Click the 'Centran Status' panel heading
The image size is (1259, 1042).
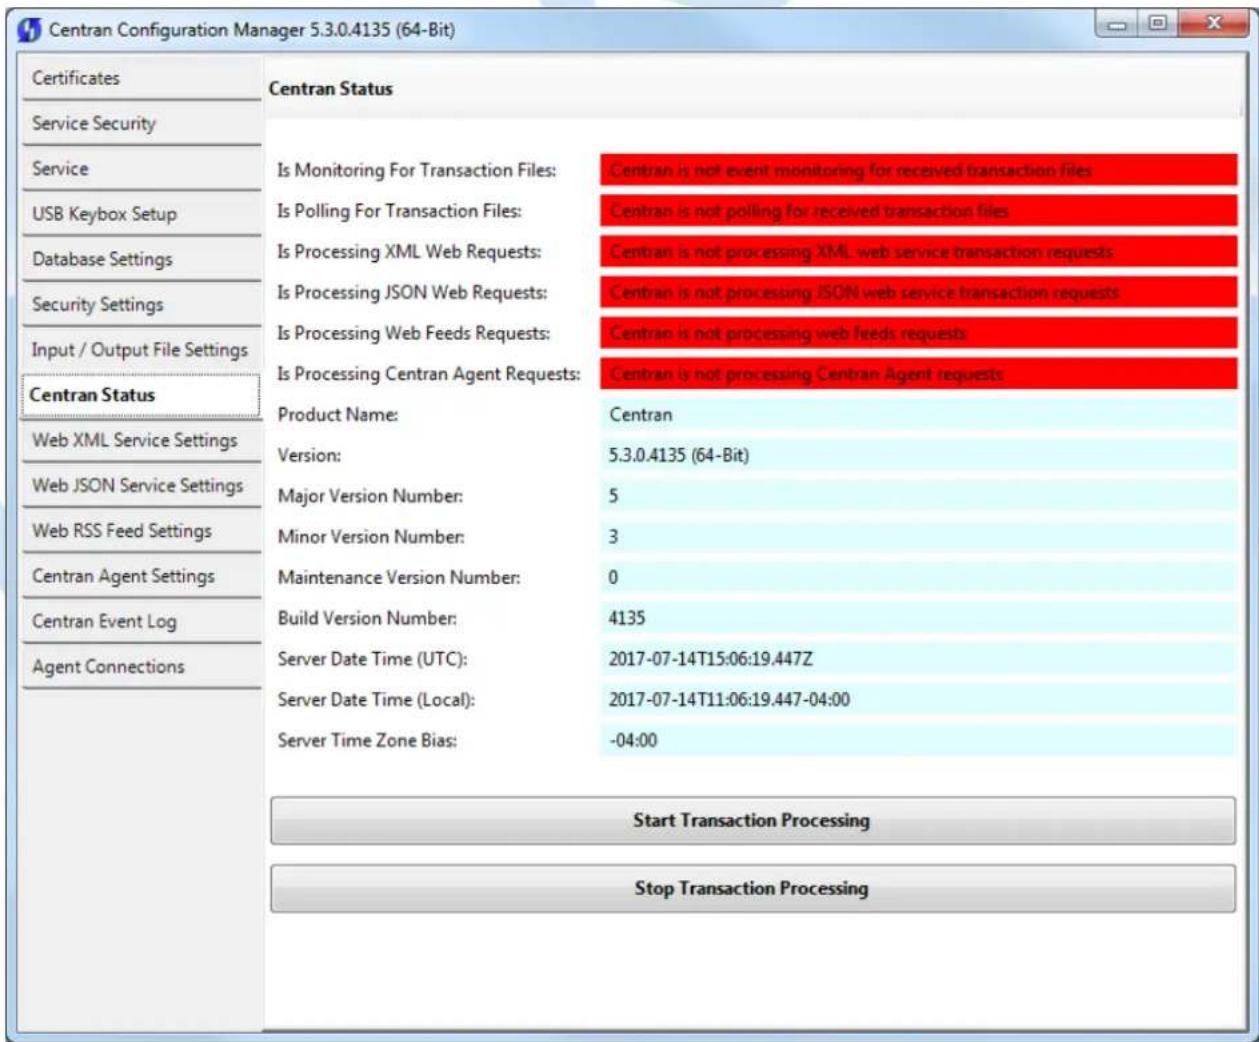pos(331,89)
